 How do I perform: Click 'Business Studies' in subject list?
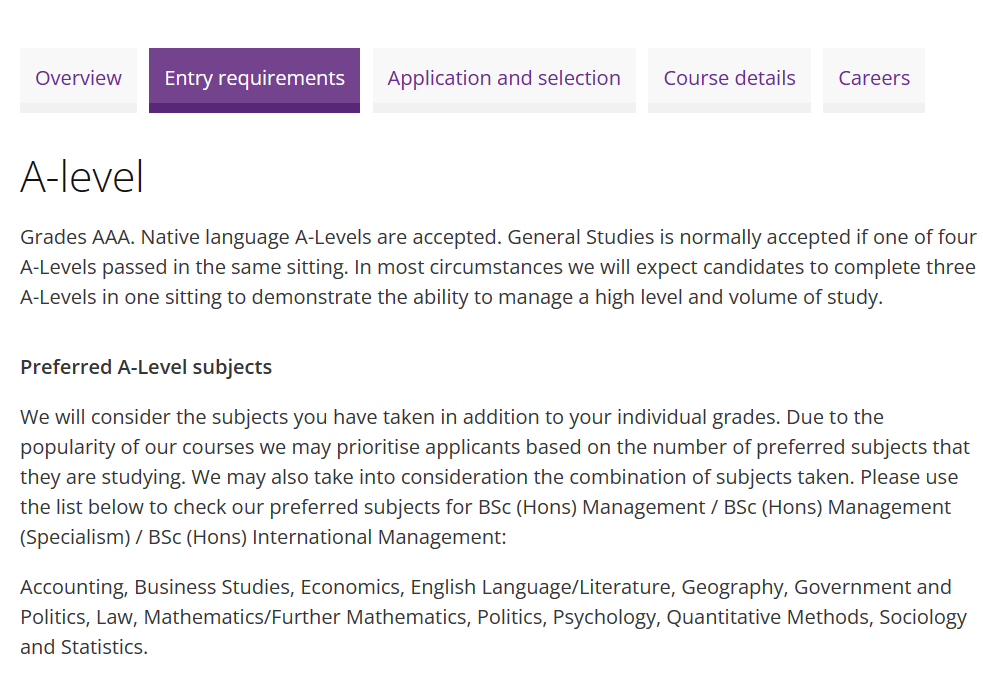[213, 587]
